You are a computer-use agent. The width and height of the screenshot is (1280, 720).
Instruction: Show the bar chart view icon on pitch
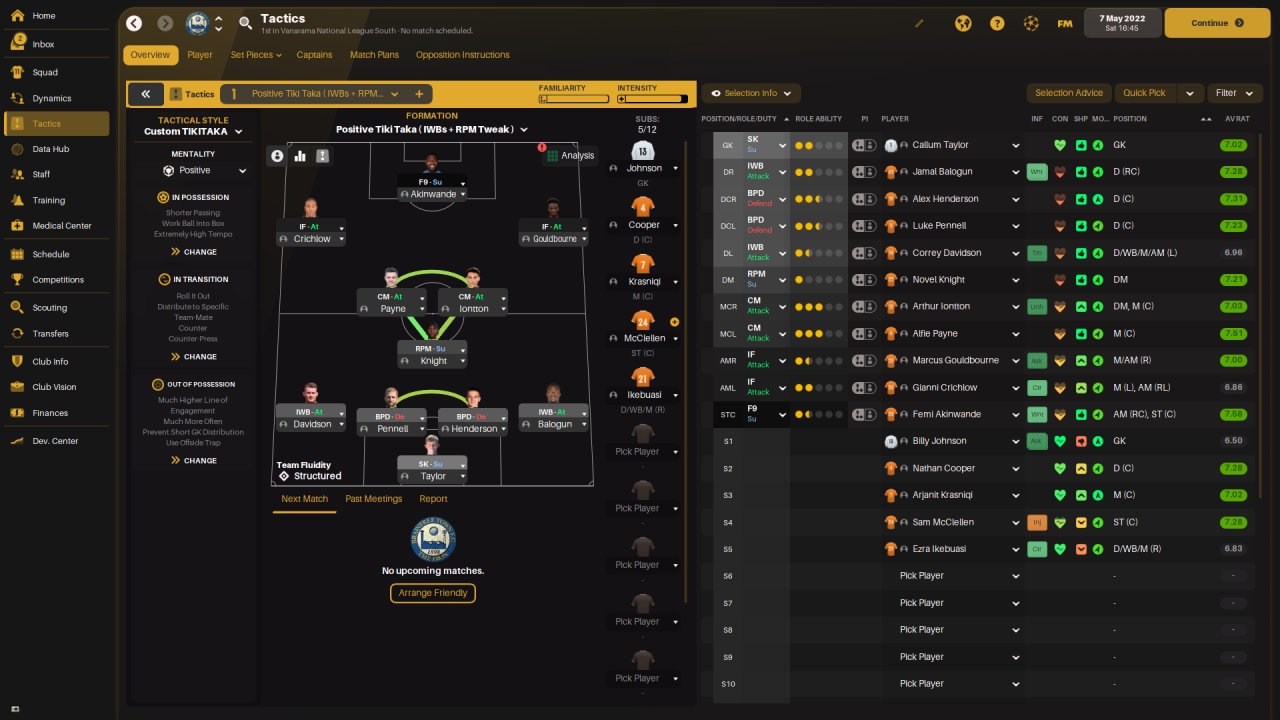click(x=300, y=156)
